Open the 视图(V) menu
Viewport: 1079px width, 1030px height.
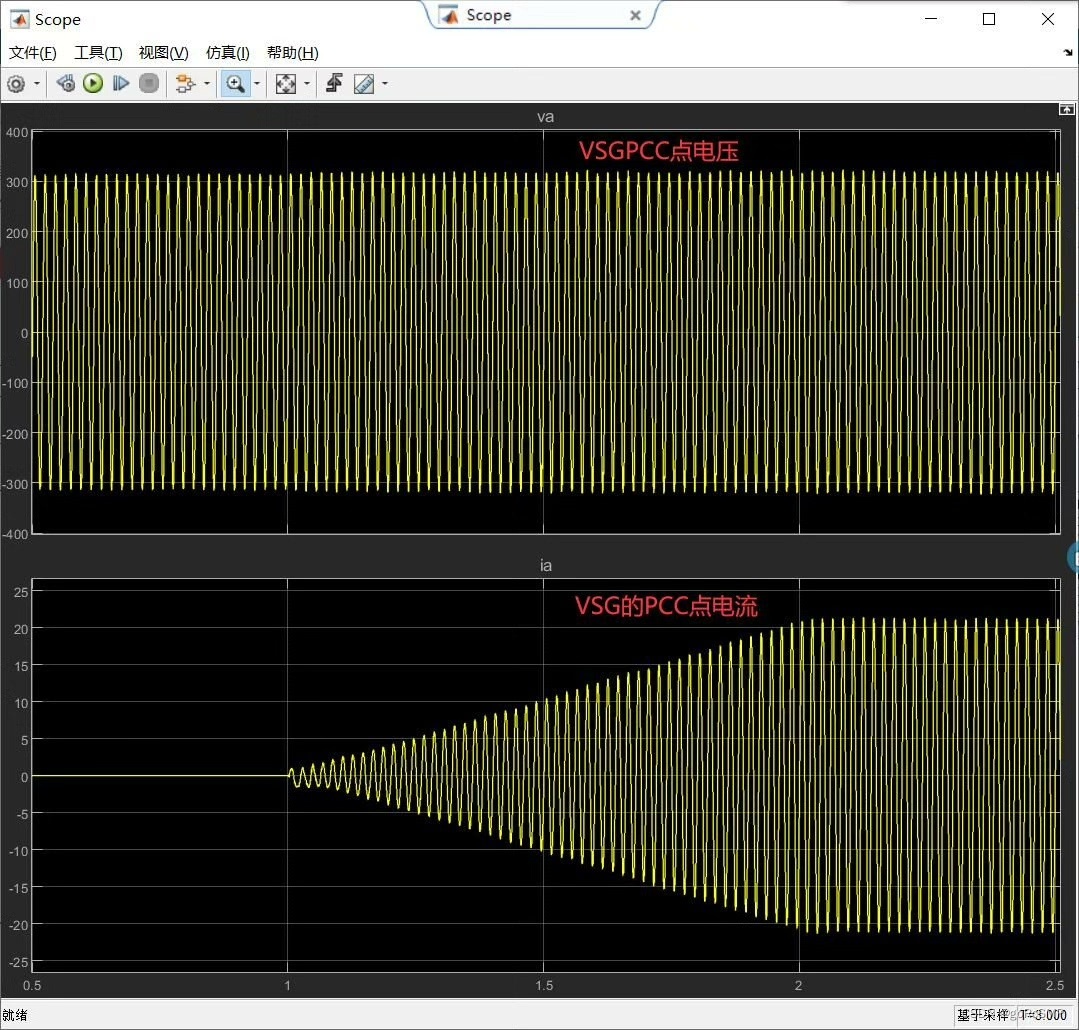pyautogui.click(x=163, y=53)
